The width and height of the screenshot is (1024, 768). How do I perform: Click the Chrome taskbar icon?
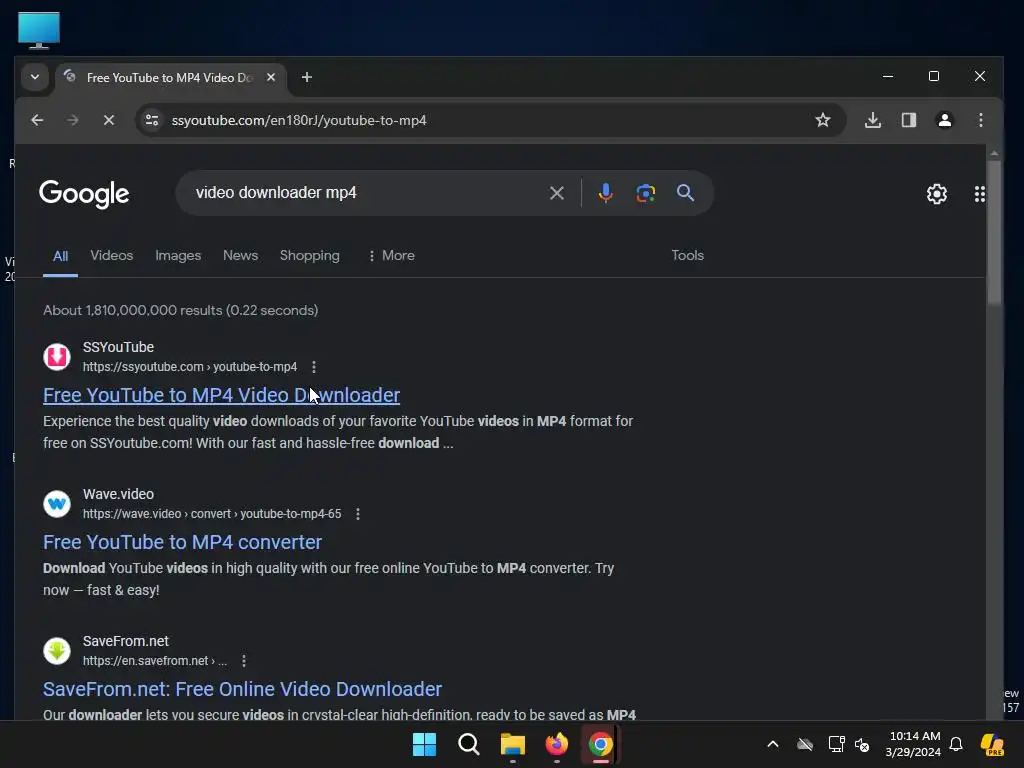600,744
